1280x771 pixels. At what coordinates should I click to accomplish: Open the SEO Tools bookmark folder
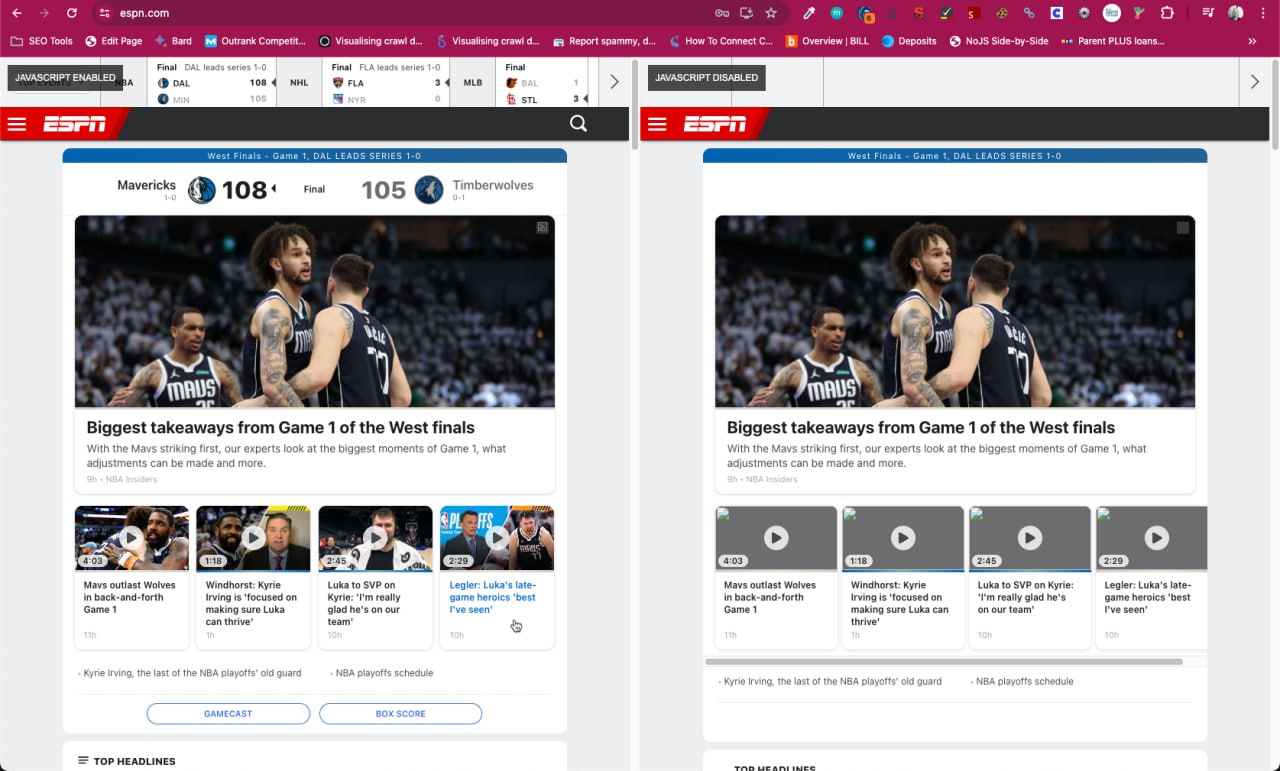pos(42,41)
